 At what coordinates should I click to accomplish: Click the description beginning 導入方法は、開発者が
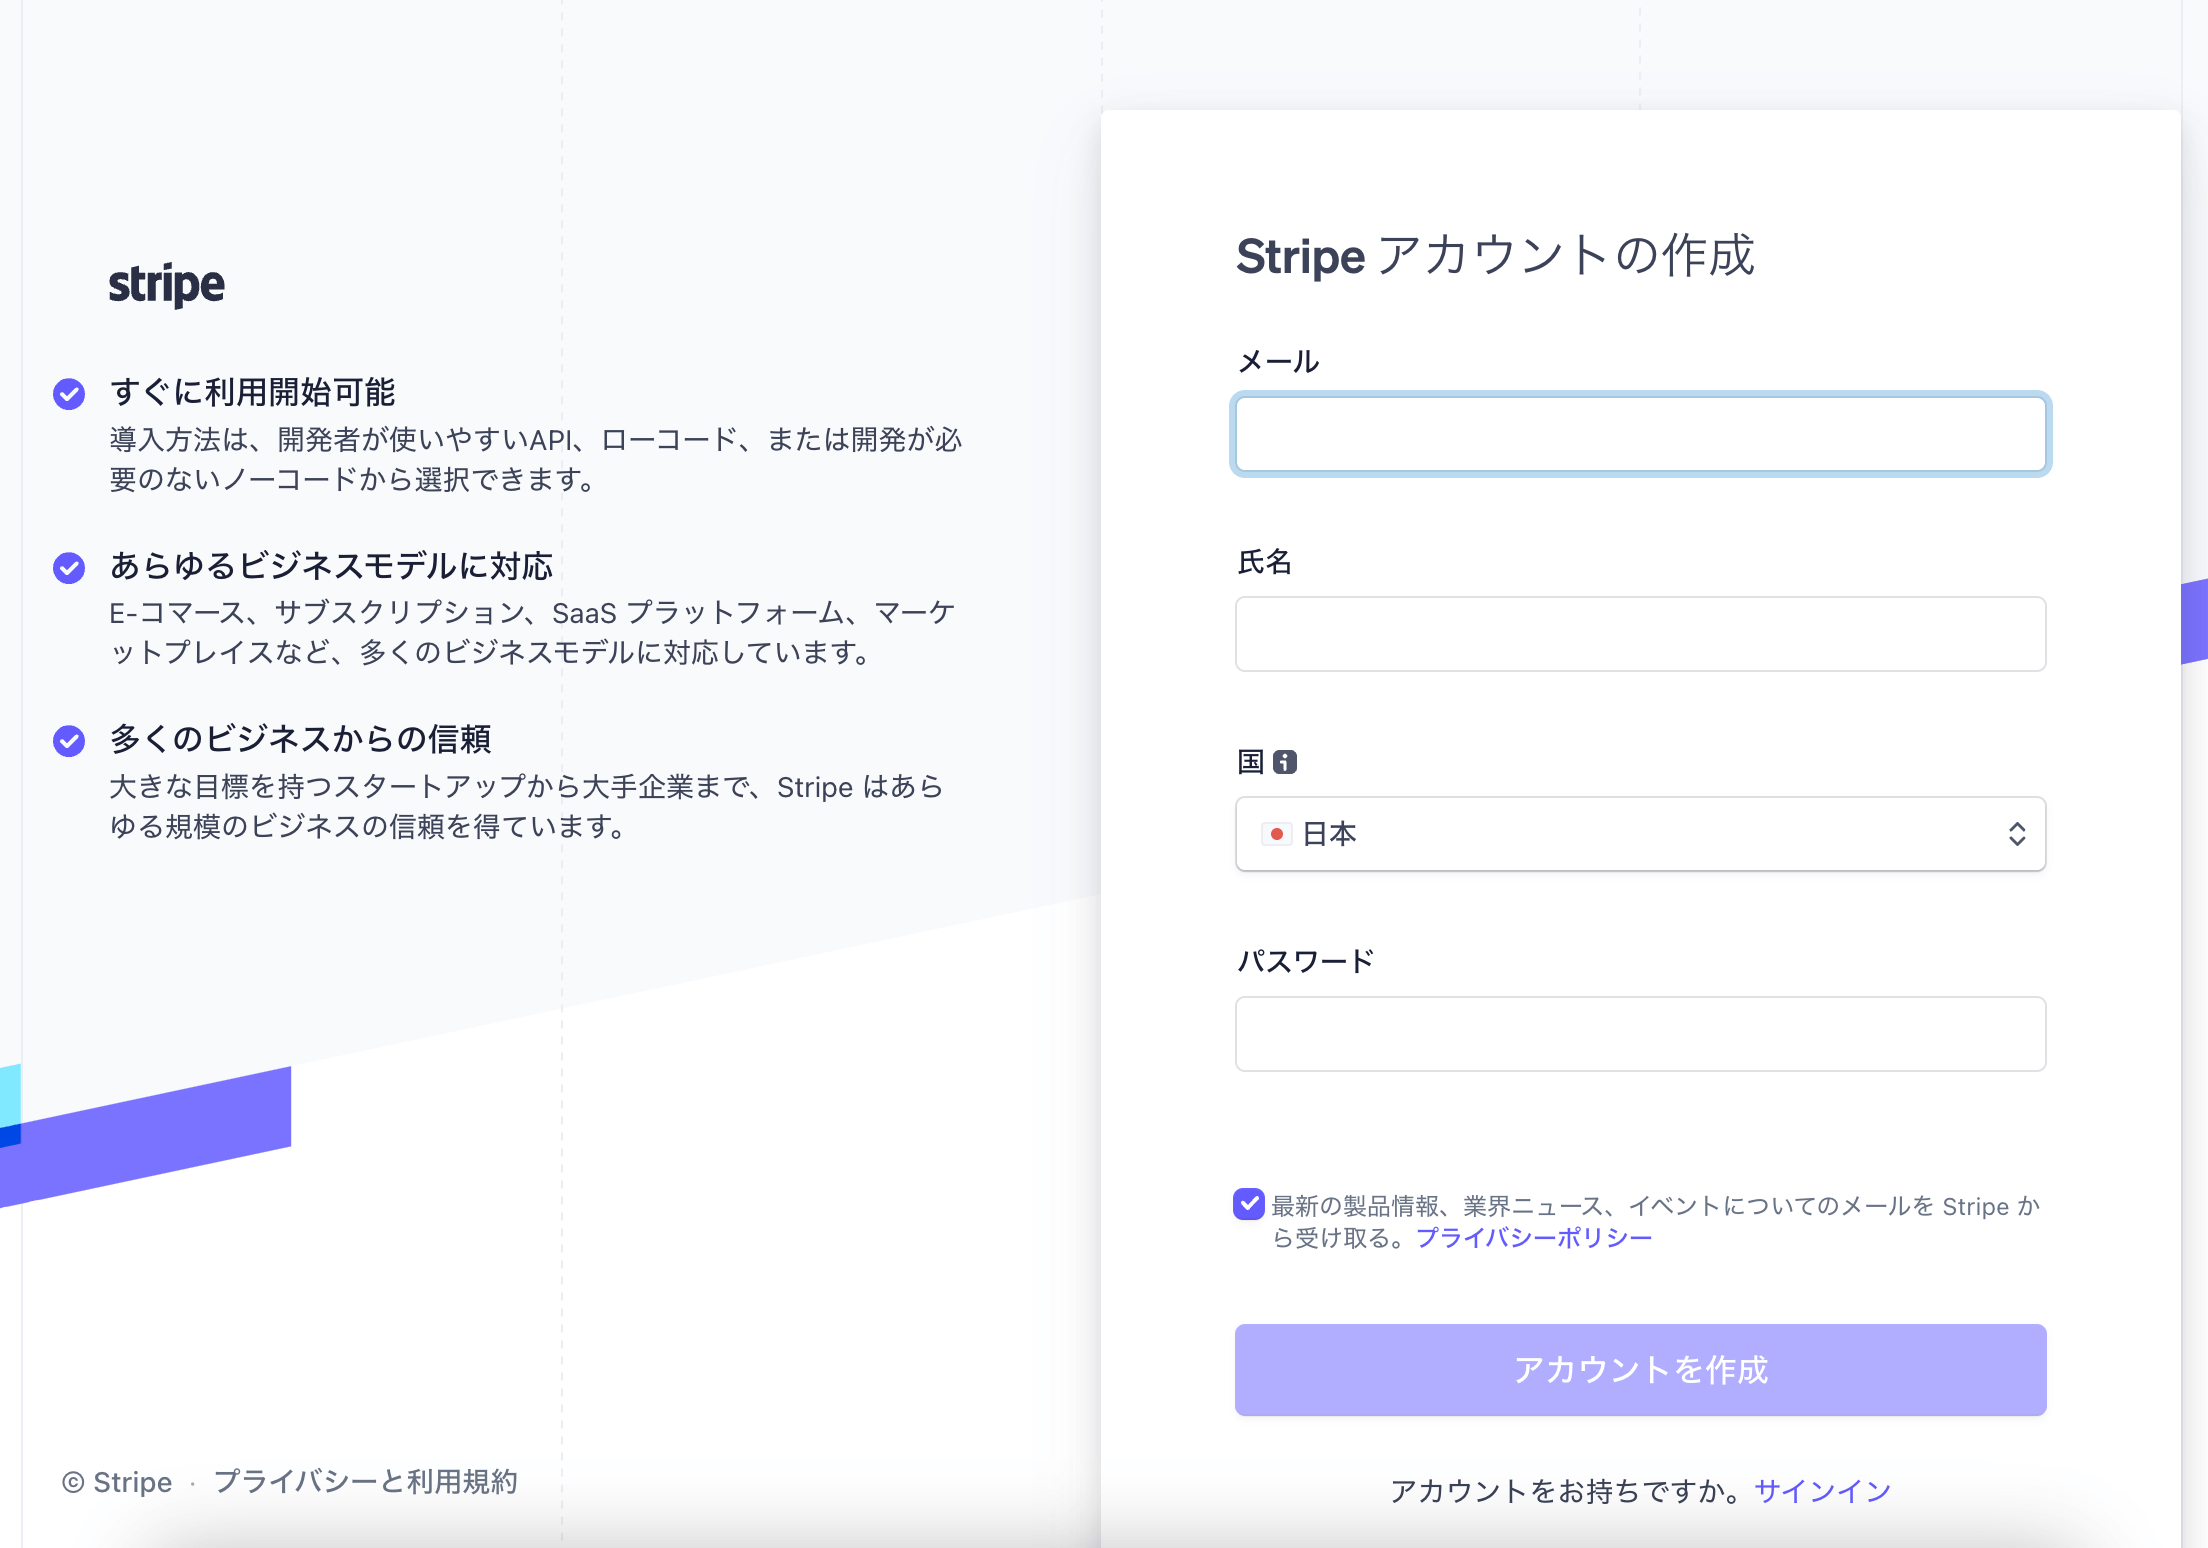[536, 459]
